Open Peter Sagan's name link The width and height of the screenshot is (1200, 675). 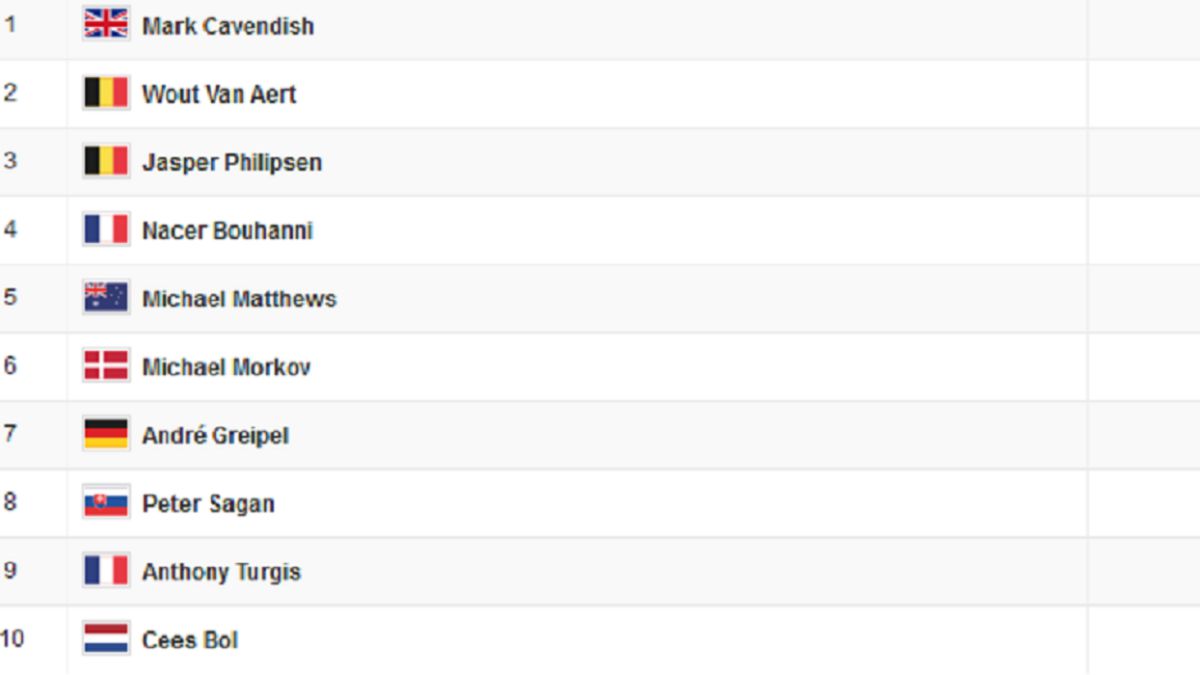pos(208,504)
